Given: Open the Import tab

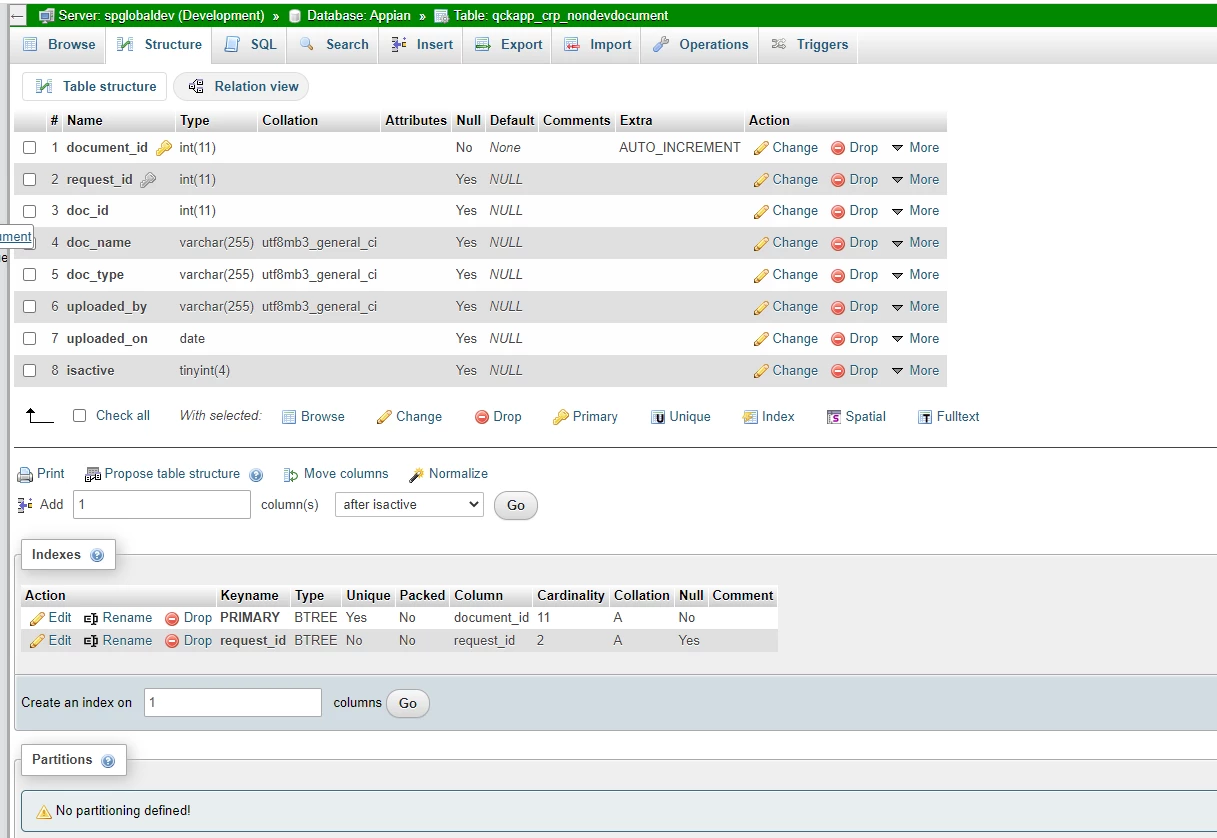Looking at the screenshot, I should coord(597,45).
